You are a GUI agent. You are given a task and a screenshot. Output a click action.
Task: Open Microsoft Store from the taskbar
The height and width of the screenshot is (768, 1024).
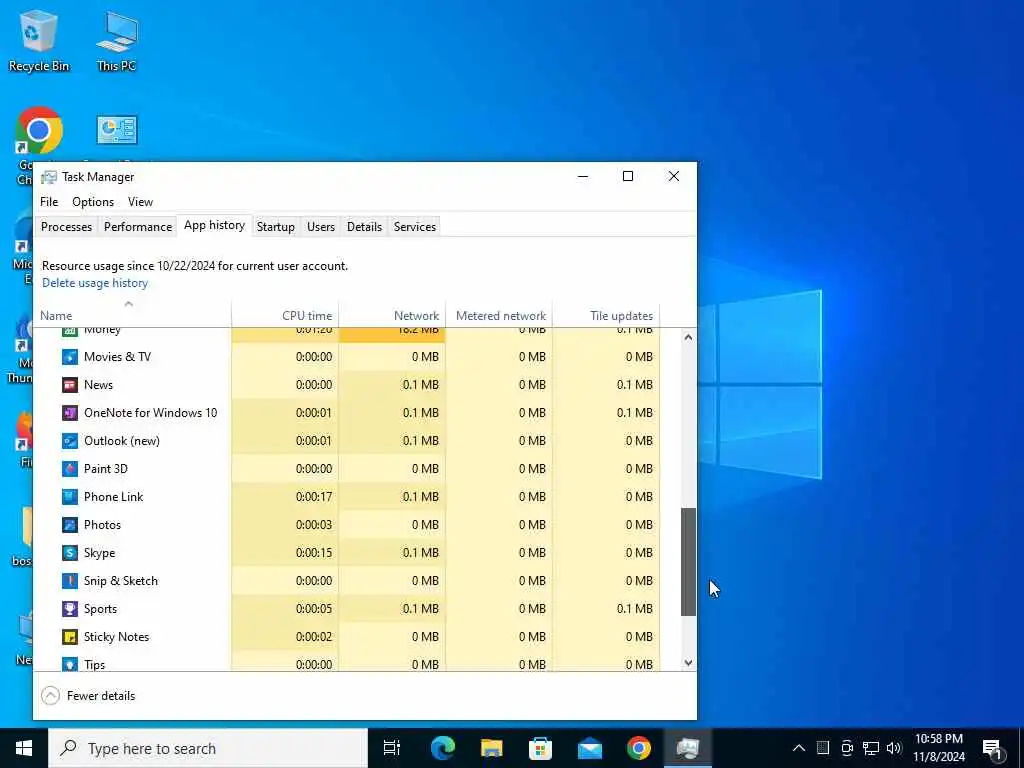tap(540, 748)
